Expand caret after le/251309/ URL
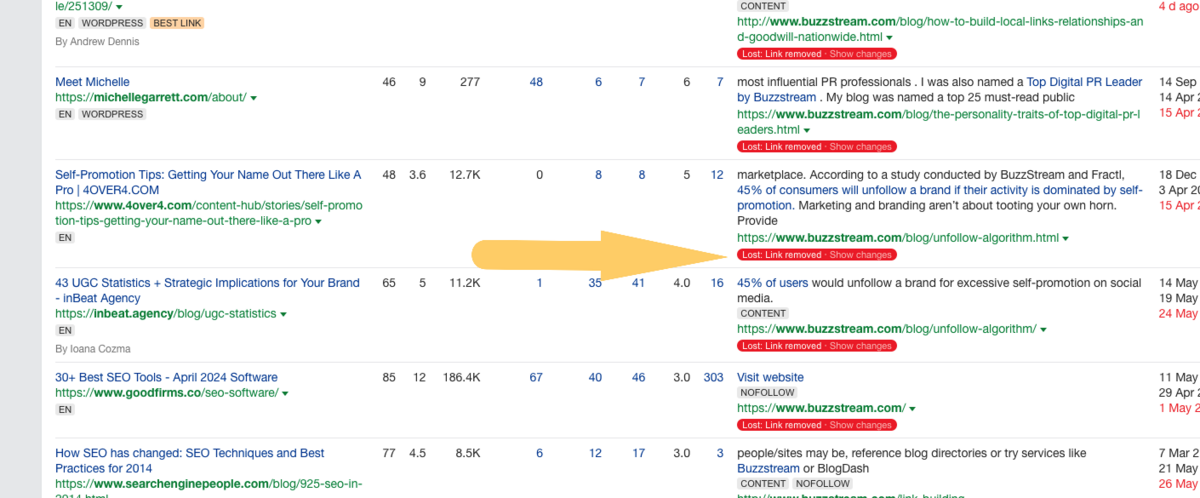Screen dimensions: 1200x498 [119, 6]
